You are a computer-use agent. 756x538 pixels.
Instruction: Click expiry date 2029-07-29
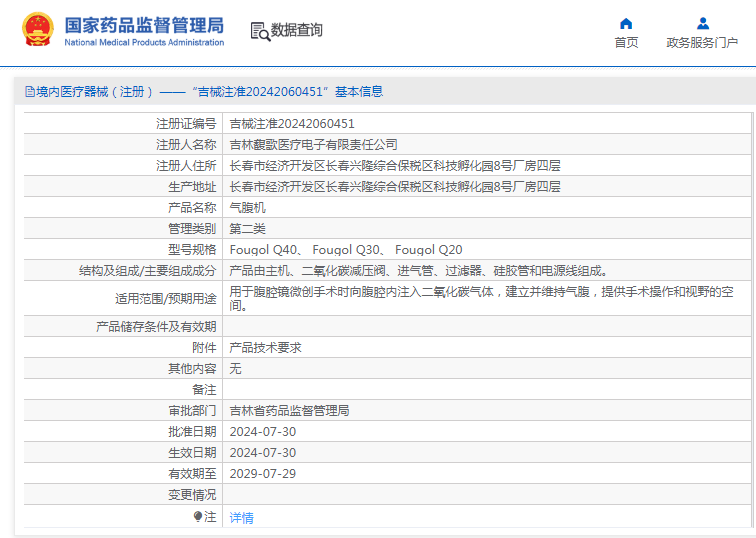click(x=263, y=474)
